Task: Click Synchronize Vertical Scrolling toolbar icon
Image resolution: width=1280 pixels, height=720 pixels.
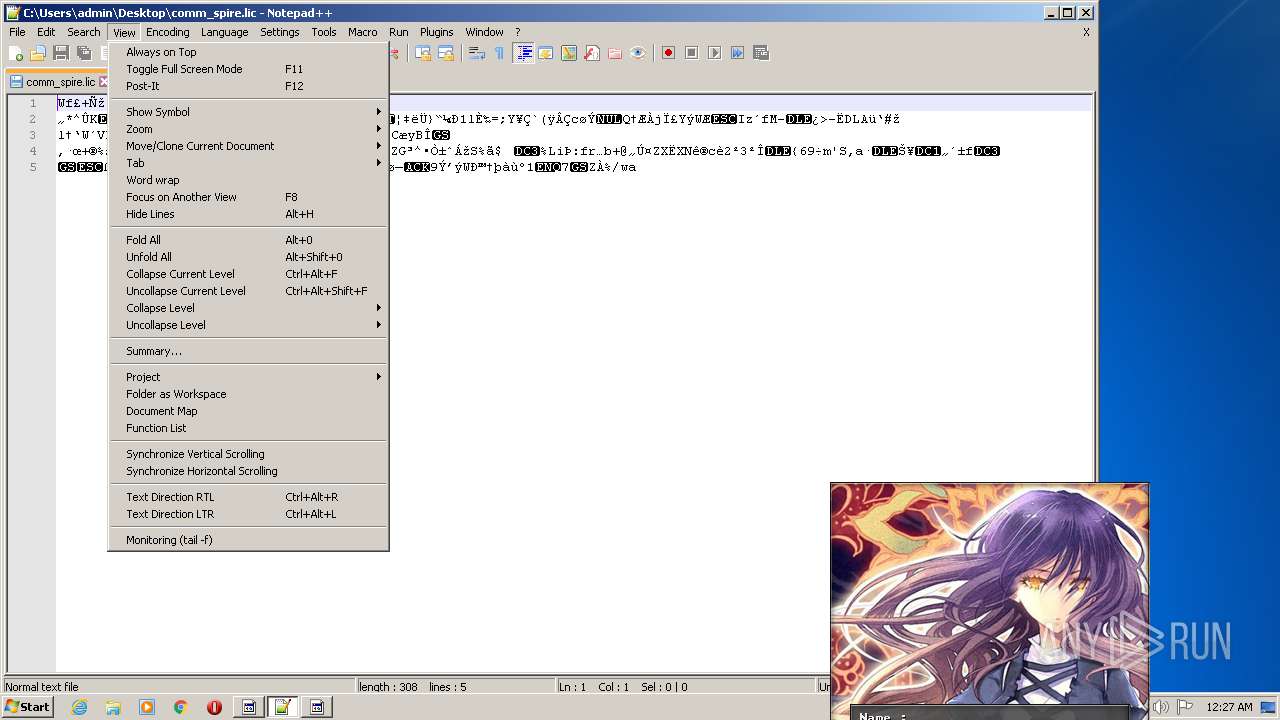Action: [x=423, y=53]
